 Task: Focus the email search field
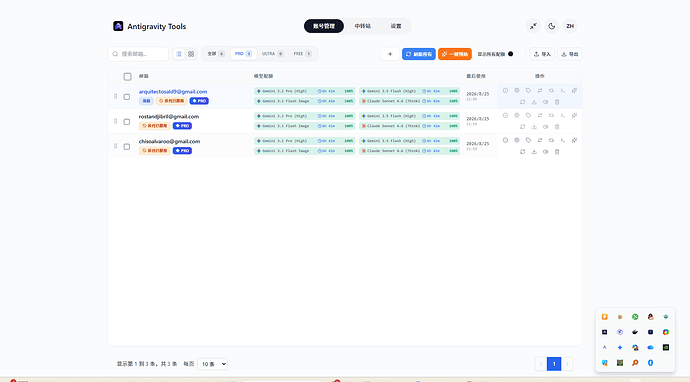pyautogui.click(x=138, y=54)
